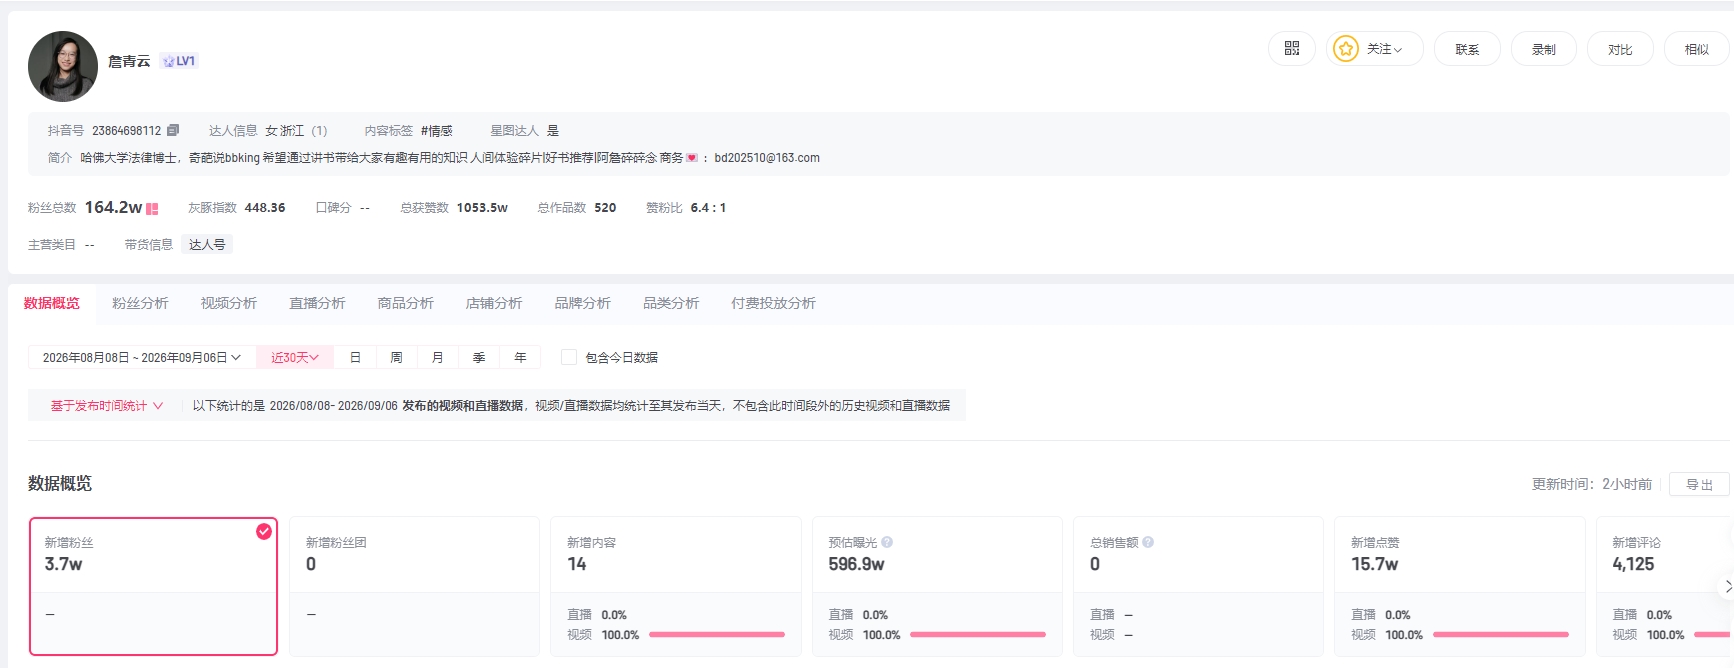Click the name 詹青云

[x=129, y=61]
